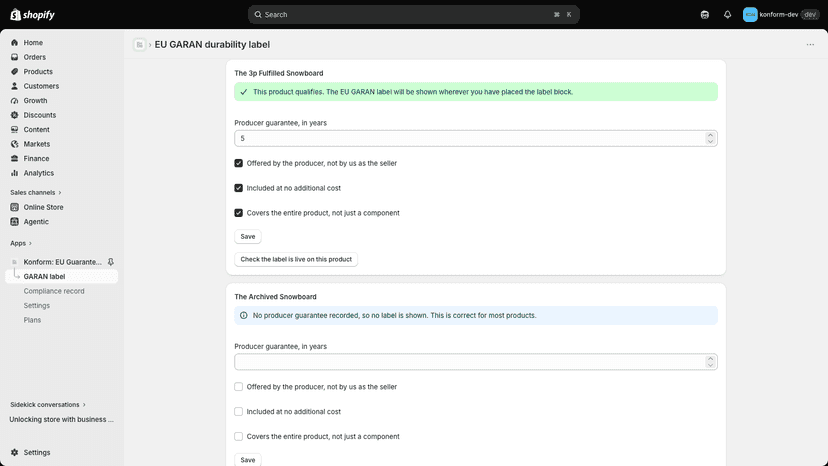The image size is (828, 466).
Task: Open the Plans page
Action: click(32, 320)
